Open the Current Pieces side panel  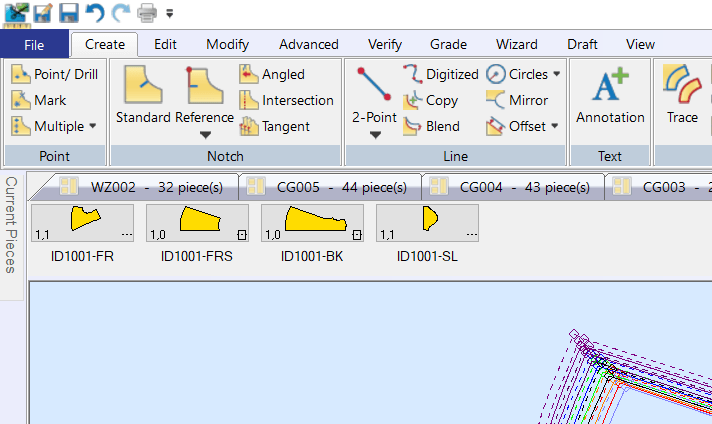(x=13, y=225)
